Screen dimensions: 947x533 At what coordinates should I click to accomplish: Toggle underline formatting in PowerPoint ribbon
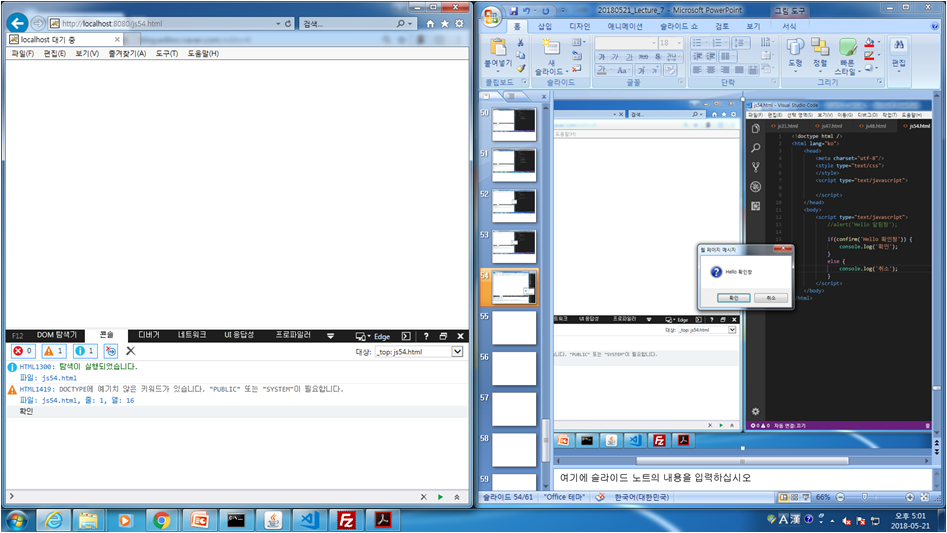point(629,57)
